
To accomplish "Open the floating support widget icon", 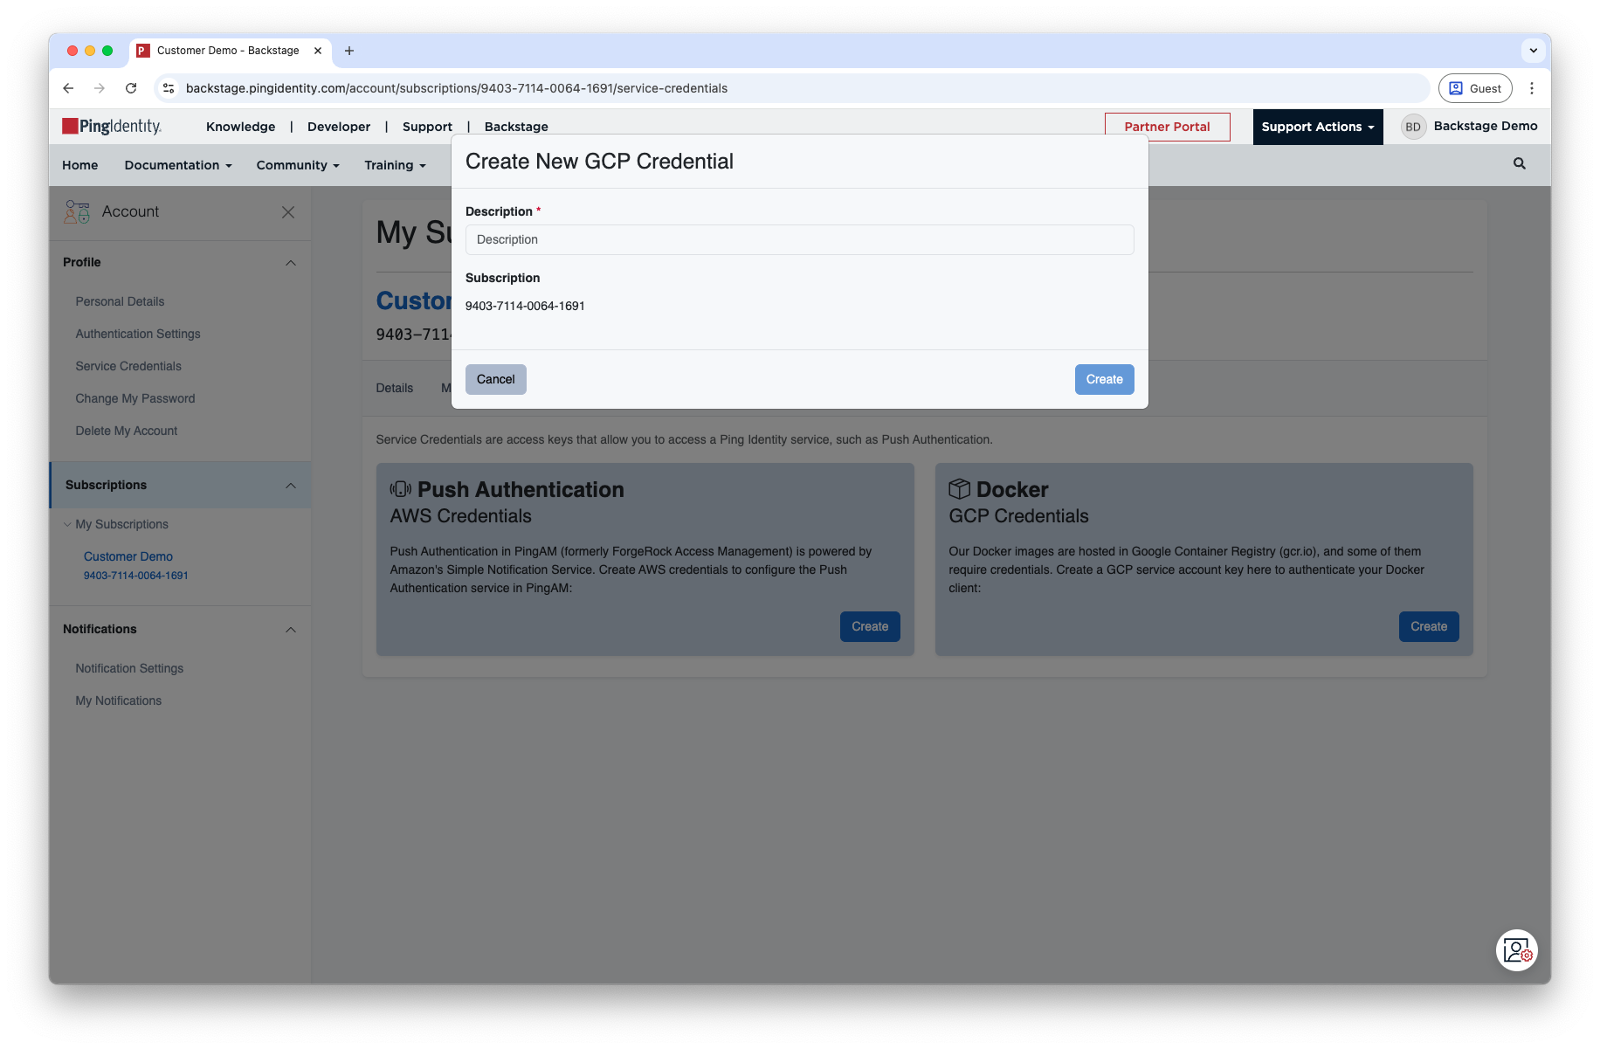I will (1516, 950).
